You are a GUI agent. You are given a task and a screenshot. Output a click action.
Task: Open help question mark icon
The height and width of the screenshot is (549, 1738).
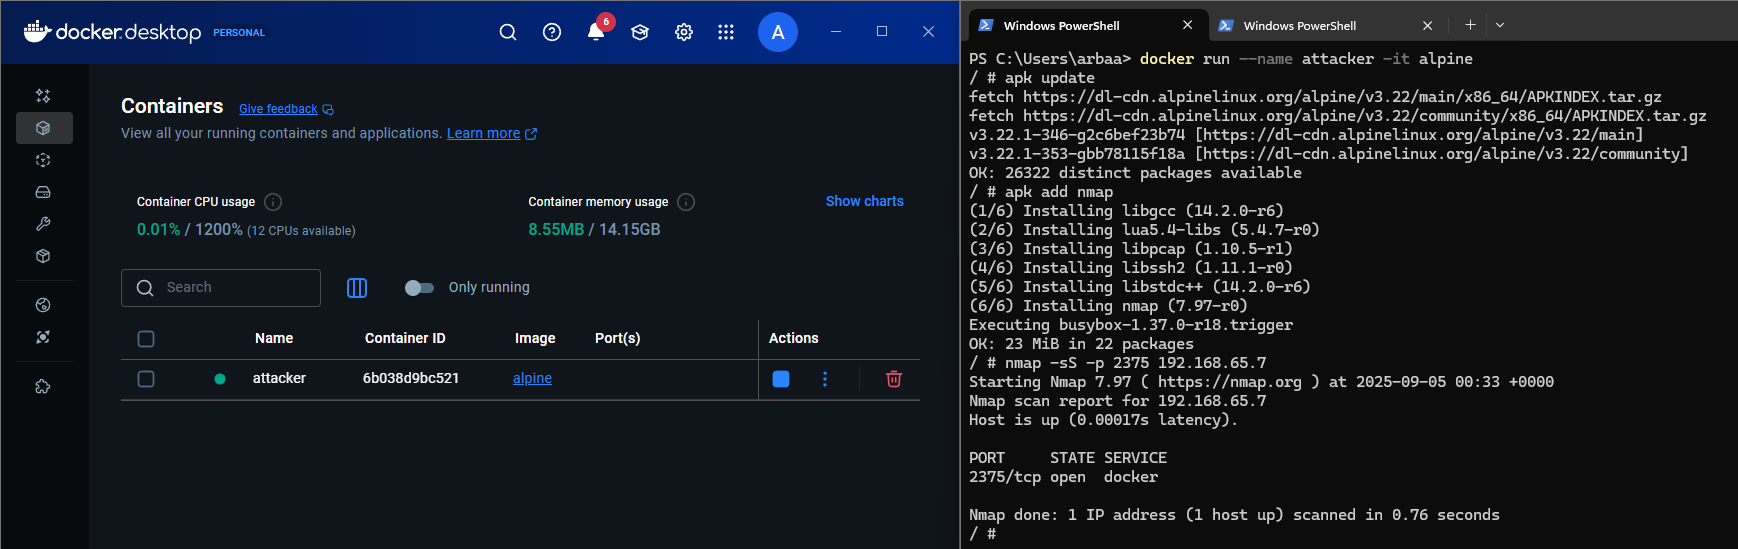552,32
